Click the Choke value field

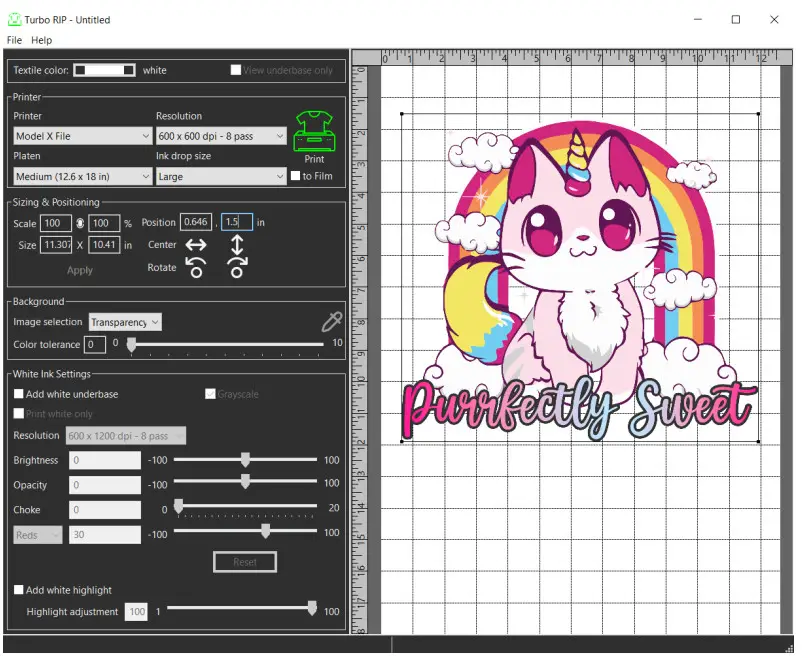(105, 510)
